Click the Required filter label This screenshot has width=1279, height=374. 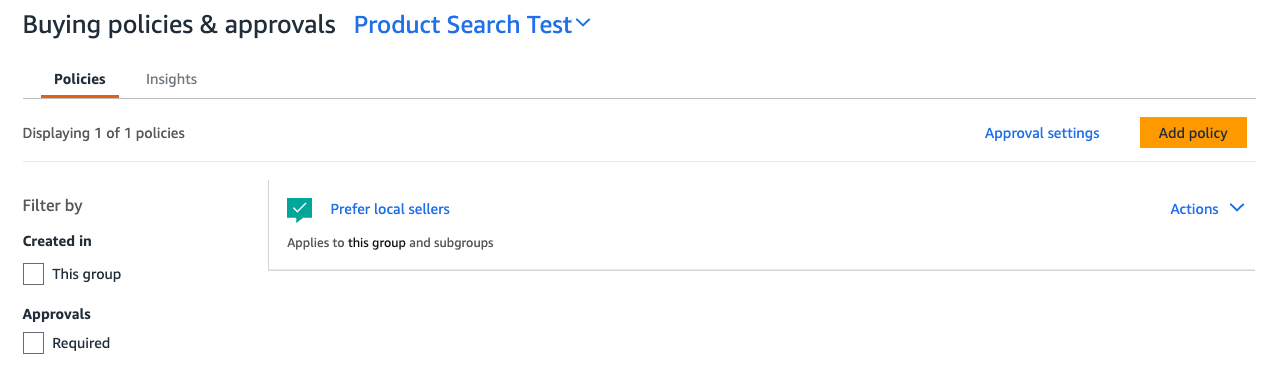click(x=81, y=343)
